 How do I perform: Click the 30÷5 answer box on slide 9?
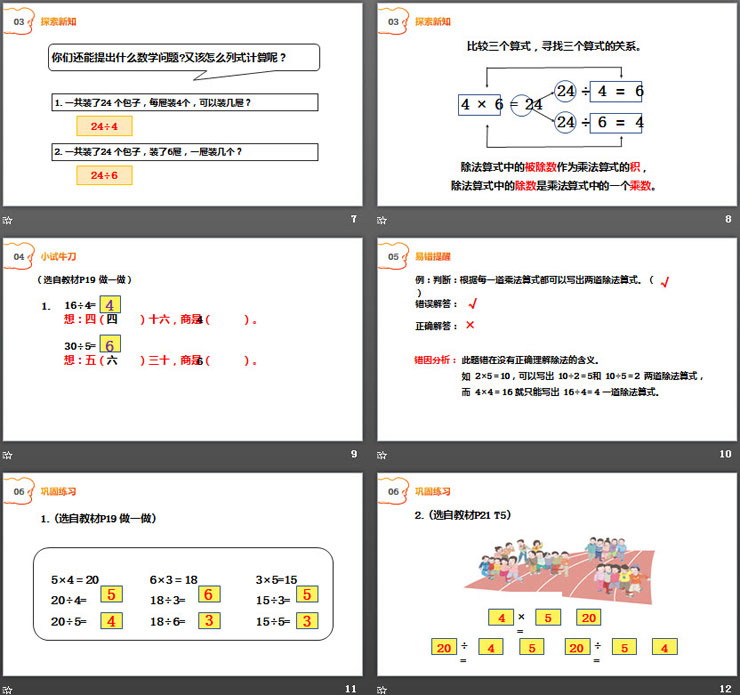pos(110,344)
